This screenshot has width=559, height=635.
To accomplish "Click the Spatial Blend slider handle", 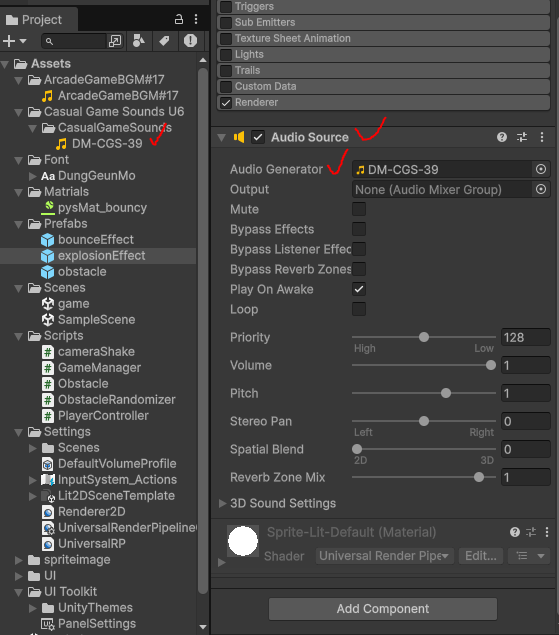I will coord(357,449).
